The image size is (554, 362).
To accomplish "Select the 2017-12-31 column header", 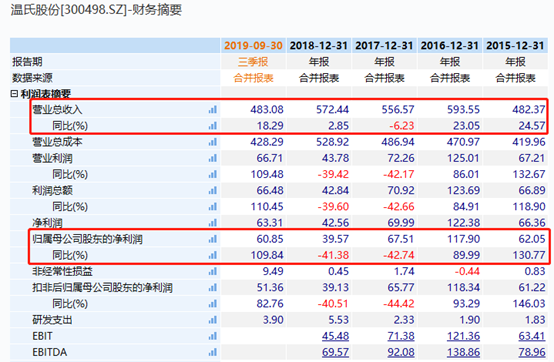I will (x=384, y=46).
